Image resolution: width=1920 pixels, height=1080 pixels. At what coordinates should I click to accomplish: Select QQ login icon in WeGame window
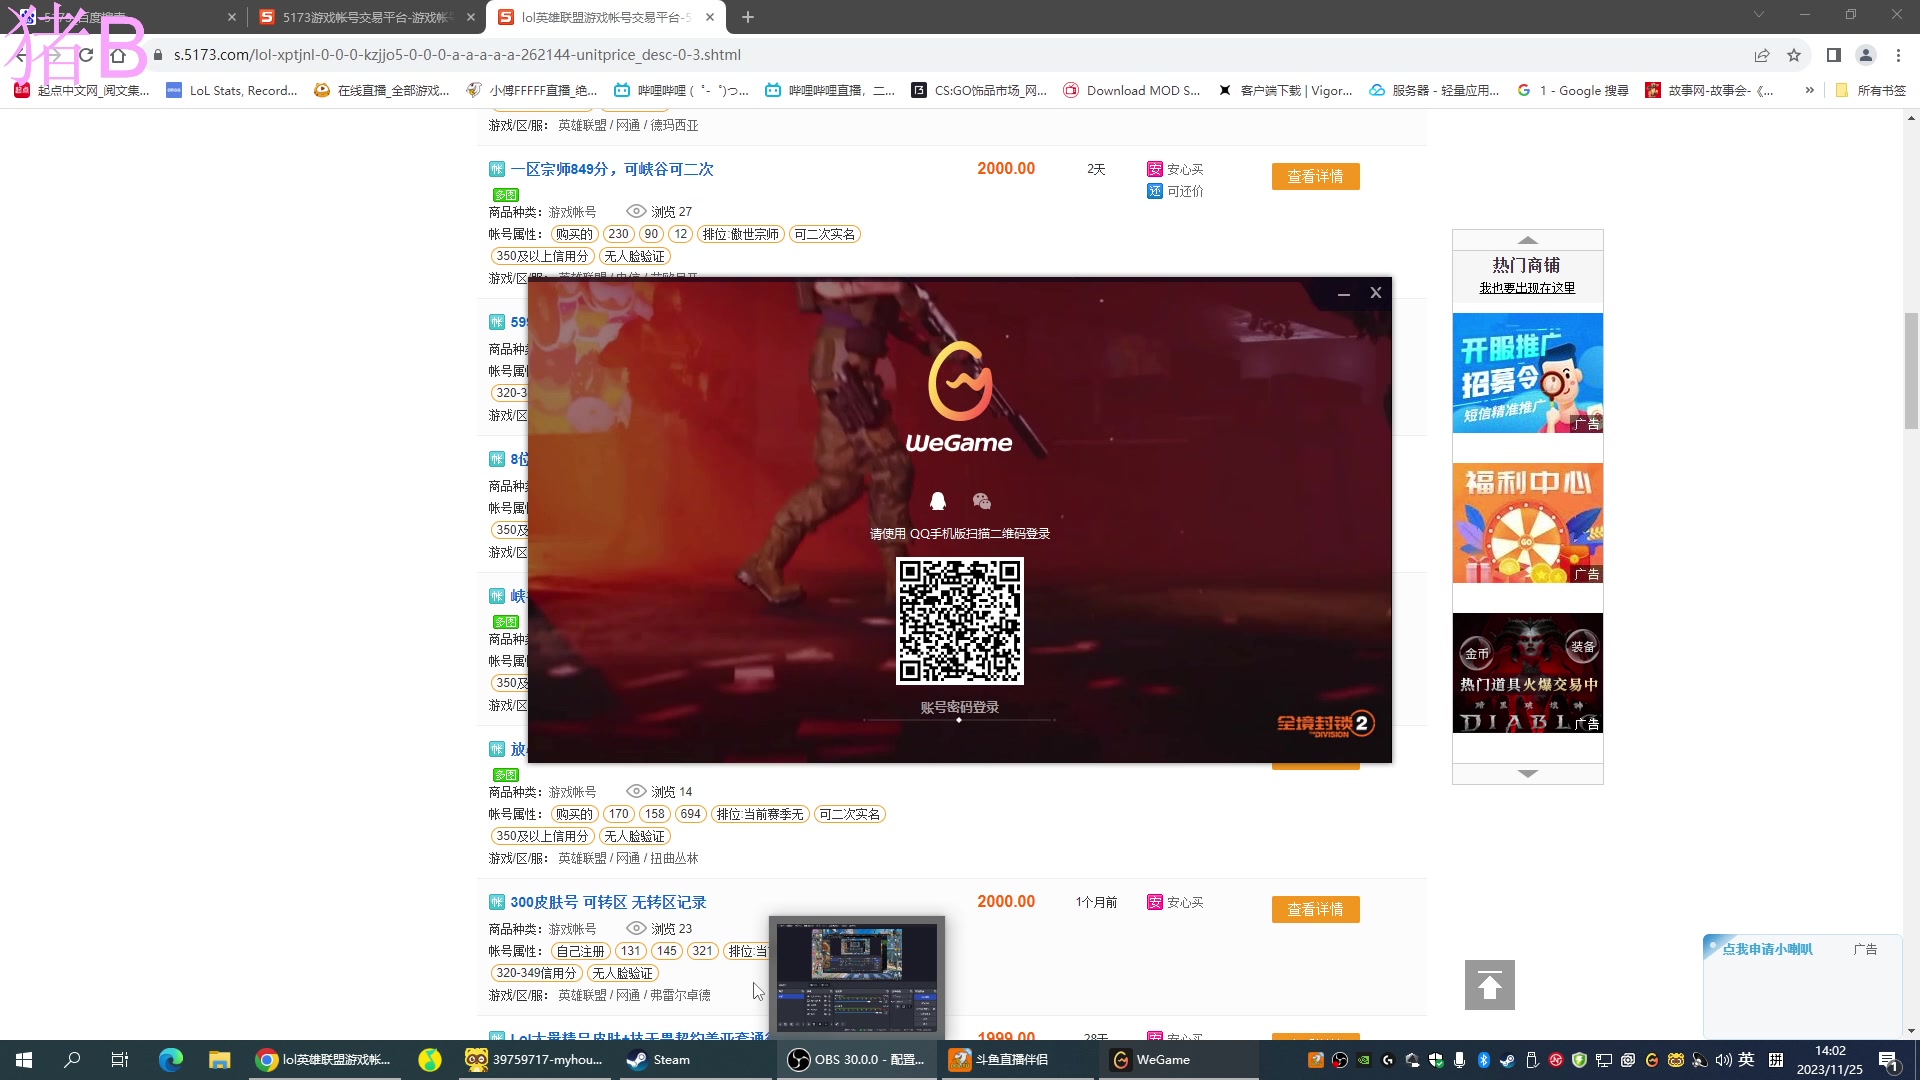(938, 501)
